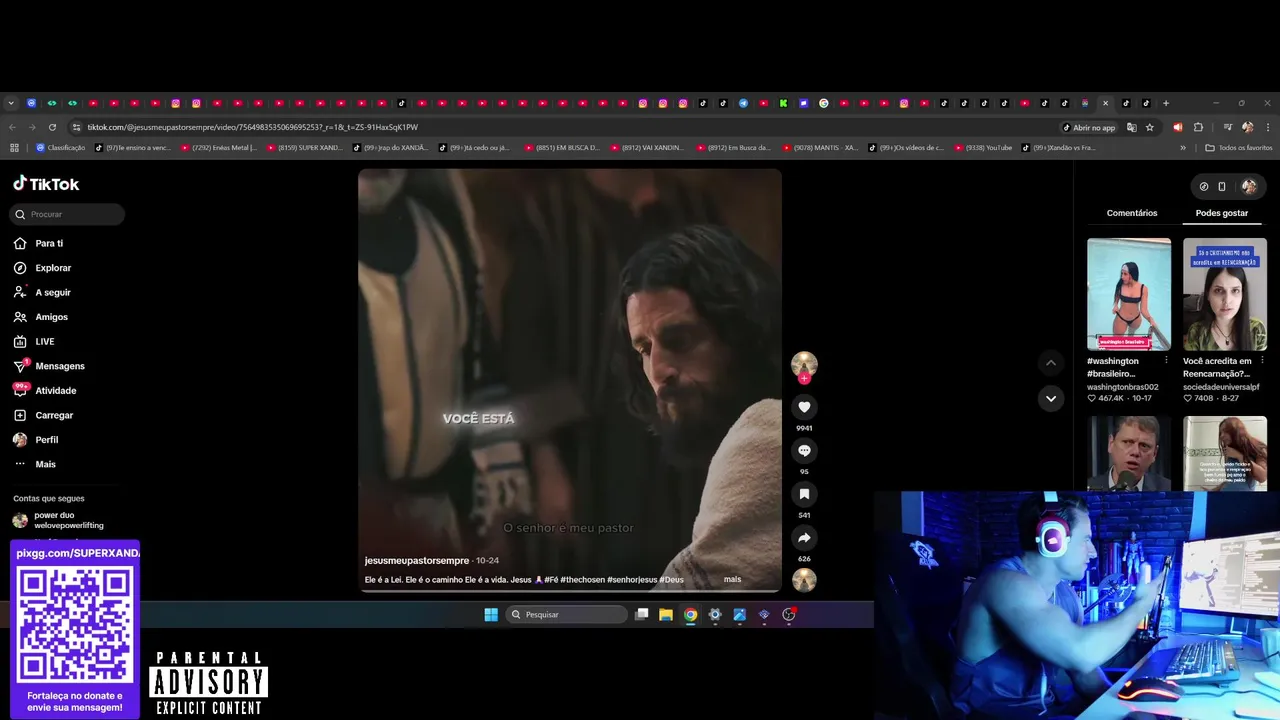
Task: Open the Reencarnação video thumbnail
Action: (x=1225, y=294)
